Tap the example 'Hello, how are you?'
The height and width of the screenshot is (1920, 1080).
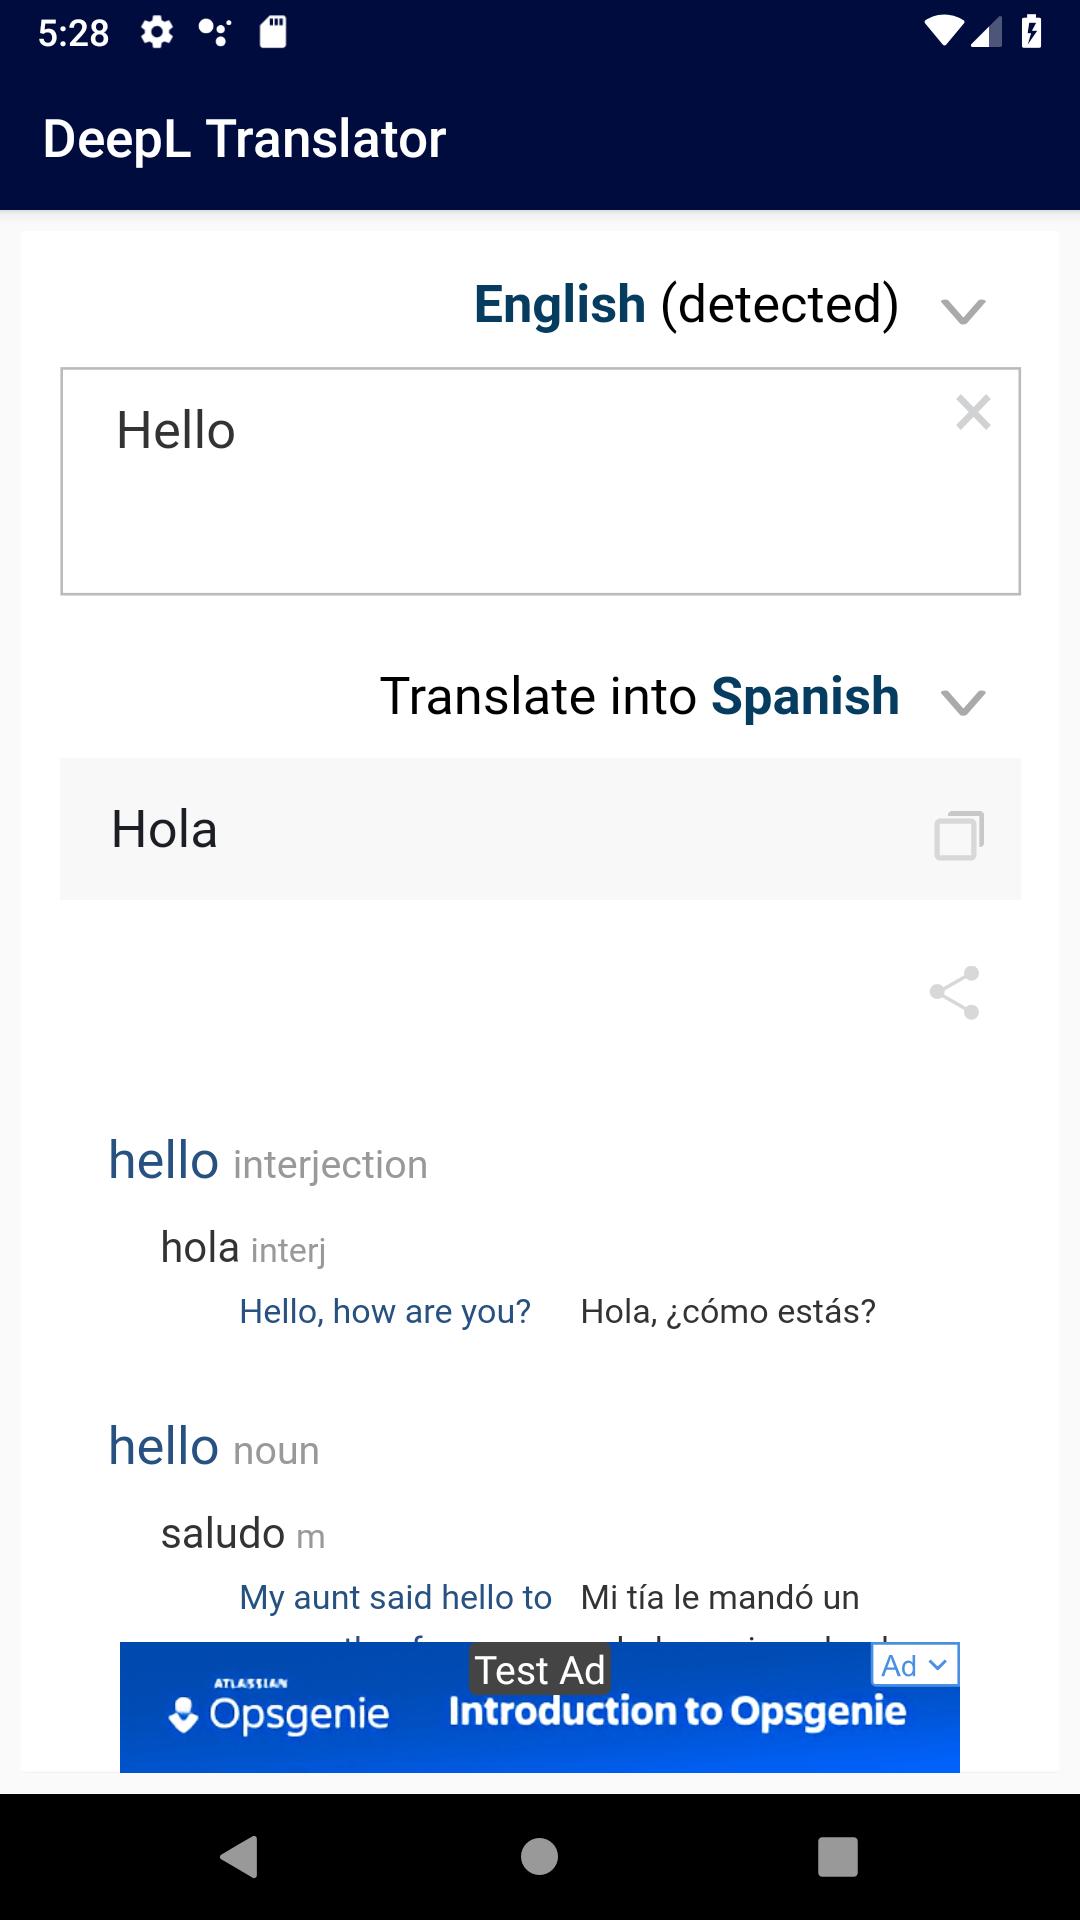tap(385, 1311)
